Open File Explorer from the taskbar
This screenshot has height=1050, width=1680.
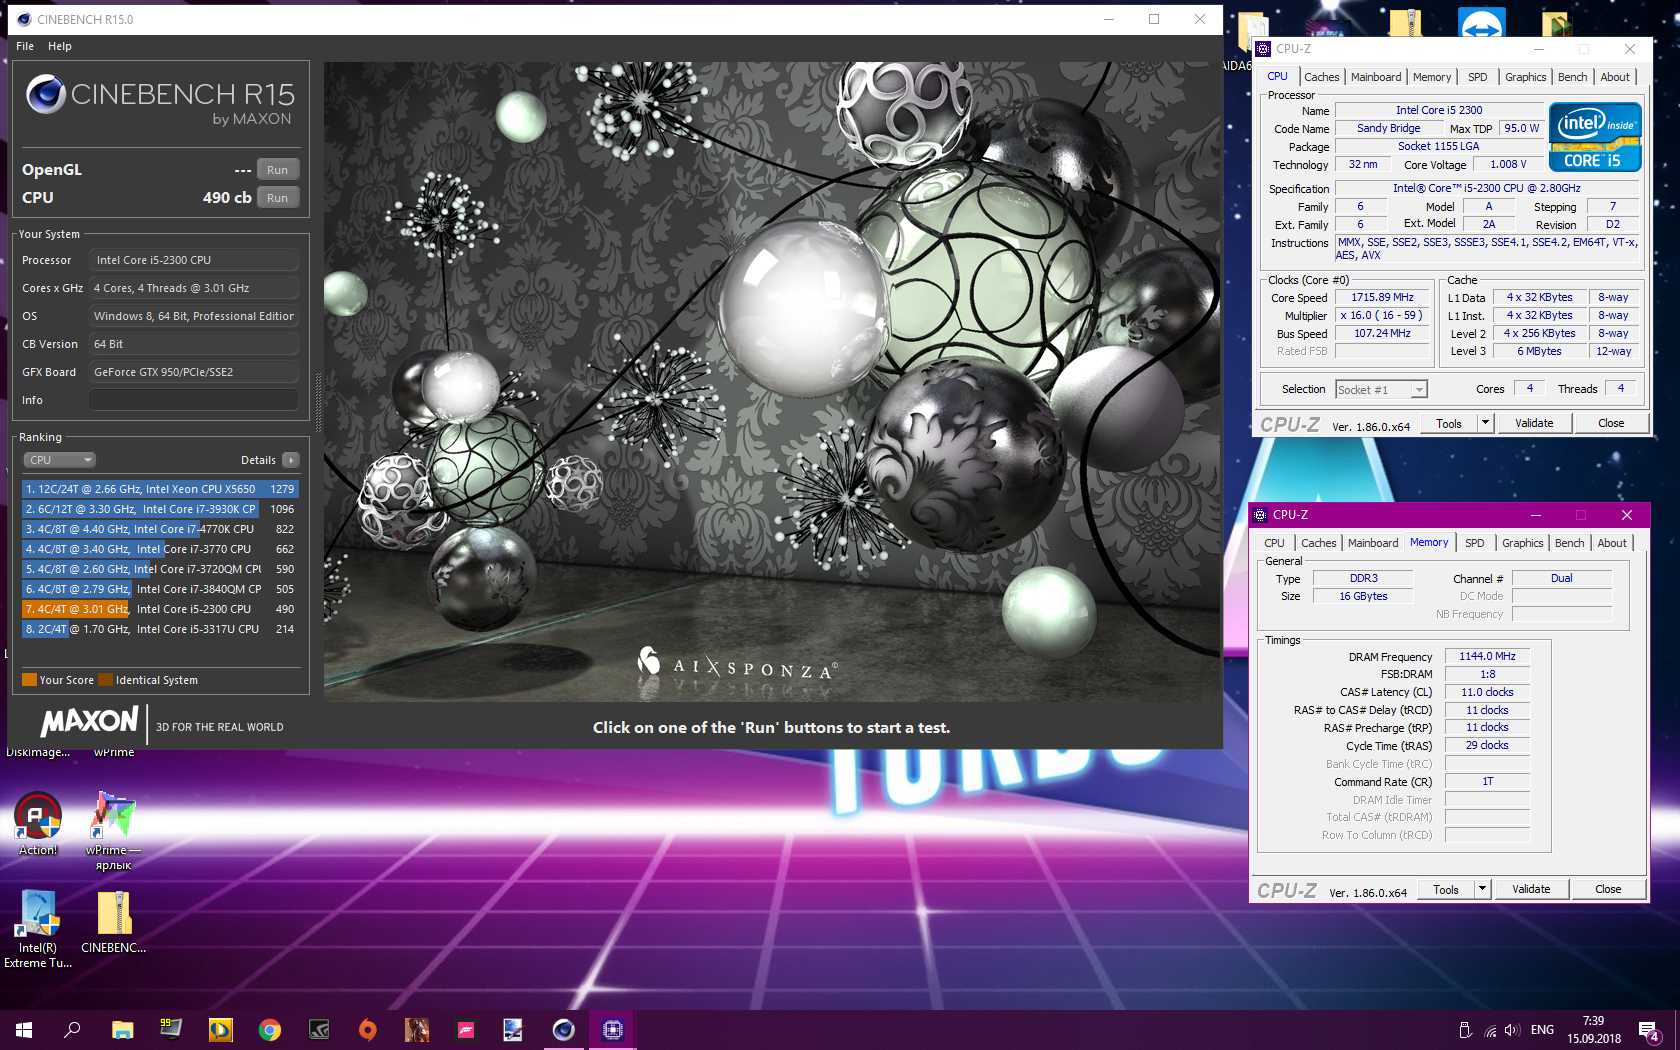122,1029
